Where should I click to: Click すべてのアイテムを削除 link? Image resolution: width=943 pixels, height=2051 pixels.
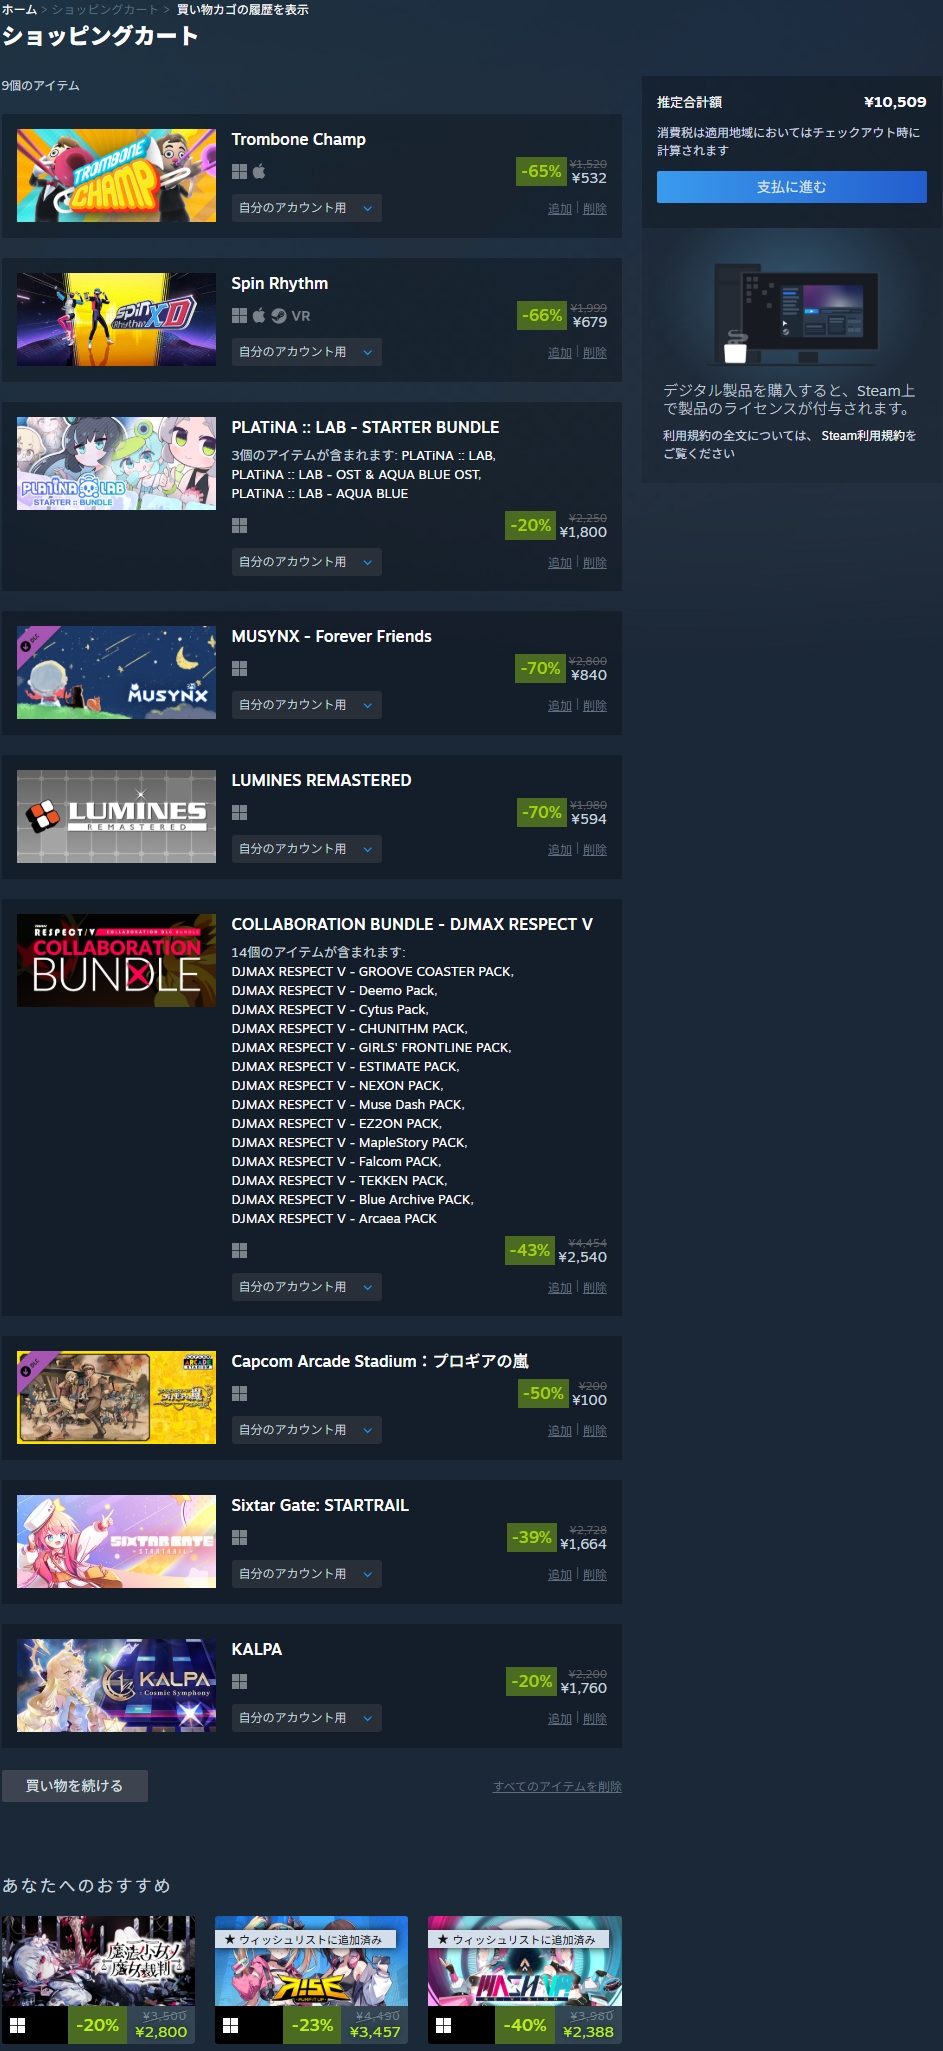[557, 1787]
